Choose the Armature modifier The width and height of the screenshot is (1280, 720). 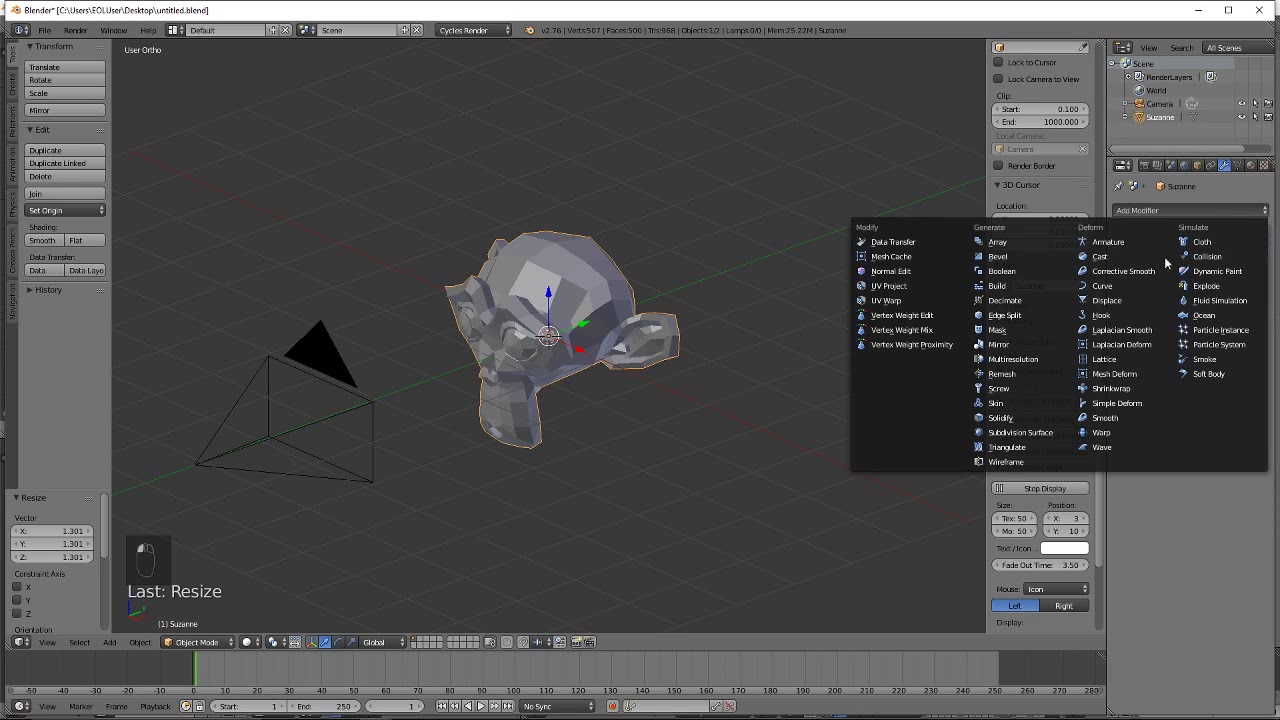pyautogui.click(x=1108, y=242)
